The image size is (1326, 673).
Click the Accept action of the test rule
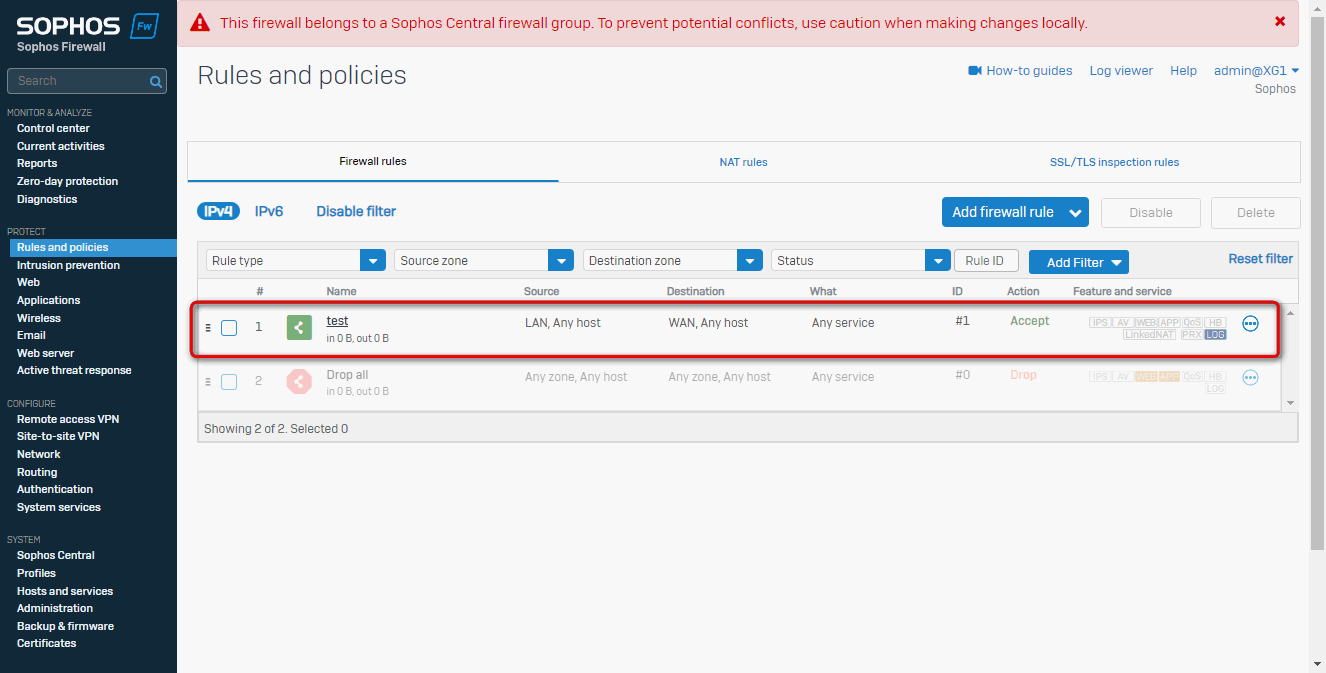[1030, 321]
